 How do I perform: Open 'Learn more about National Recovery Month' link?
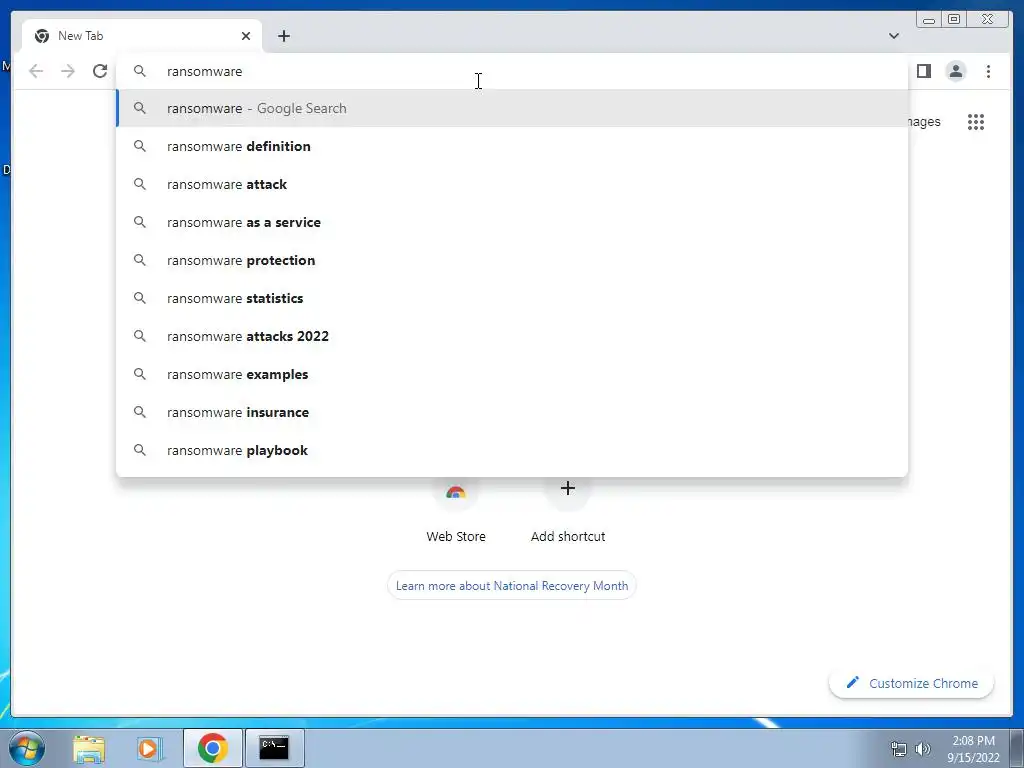[x=512, y=586]
